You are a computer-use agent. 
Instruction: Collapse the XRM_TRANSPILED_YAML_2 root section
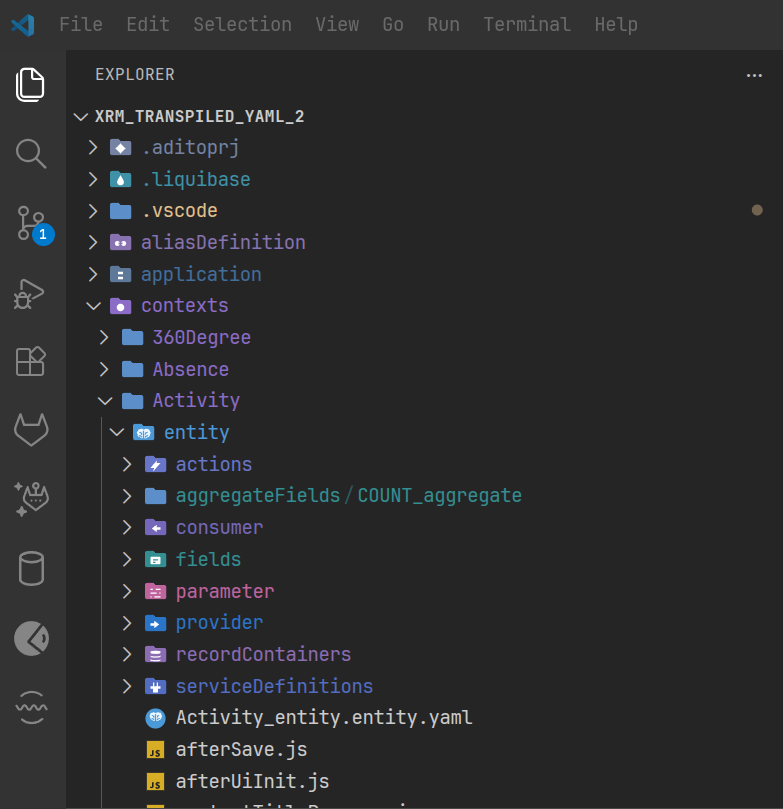tap(81, 117)
